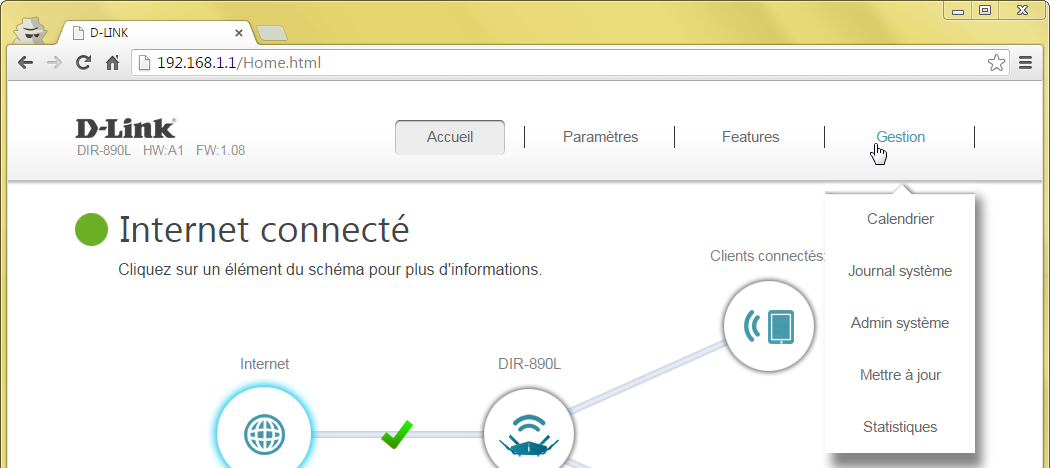Reload the router page
The width and height of the screenshot is (1050, 468).
tap(84, 63)
